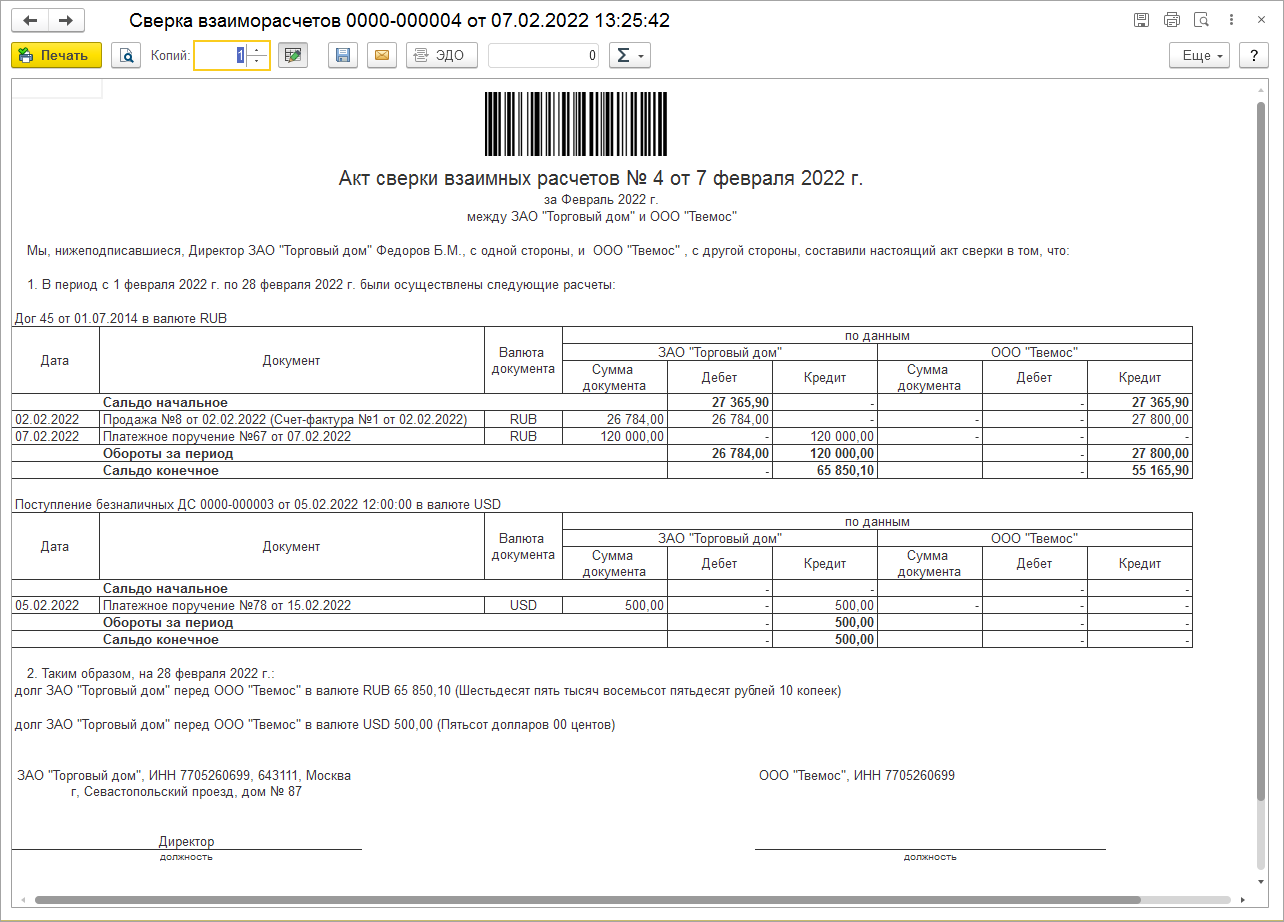
Task: Click the ЭДО button
Action: tap(441, 55)
